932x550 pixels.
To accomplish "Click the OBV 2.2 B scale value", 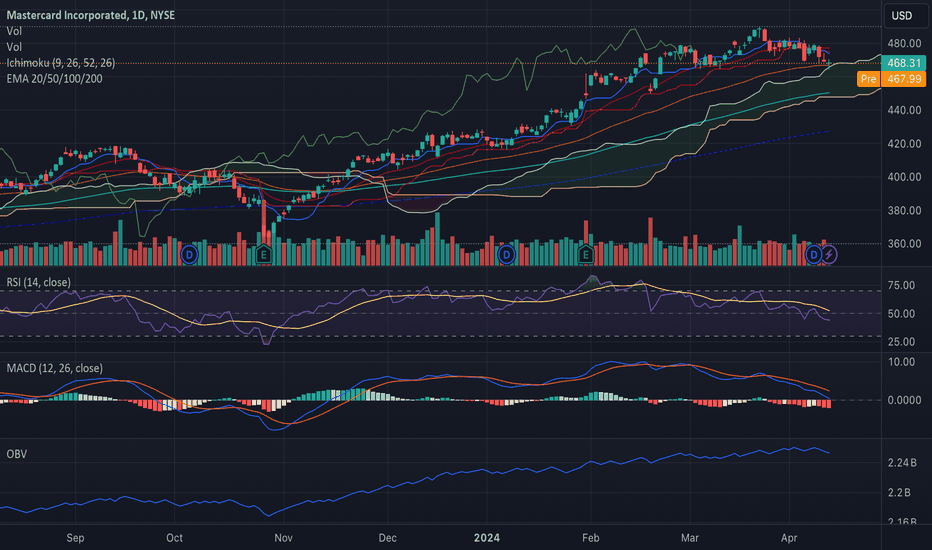I will tap(899, 492).
